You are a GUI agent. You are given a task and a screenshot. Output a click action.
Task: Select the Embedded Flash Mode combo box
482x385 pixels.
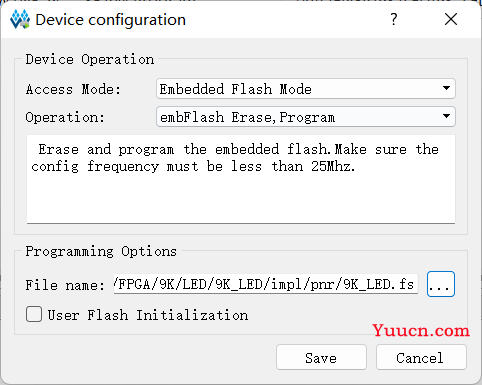306,89
